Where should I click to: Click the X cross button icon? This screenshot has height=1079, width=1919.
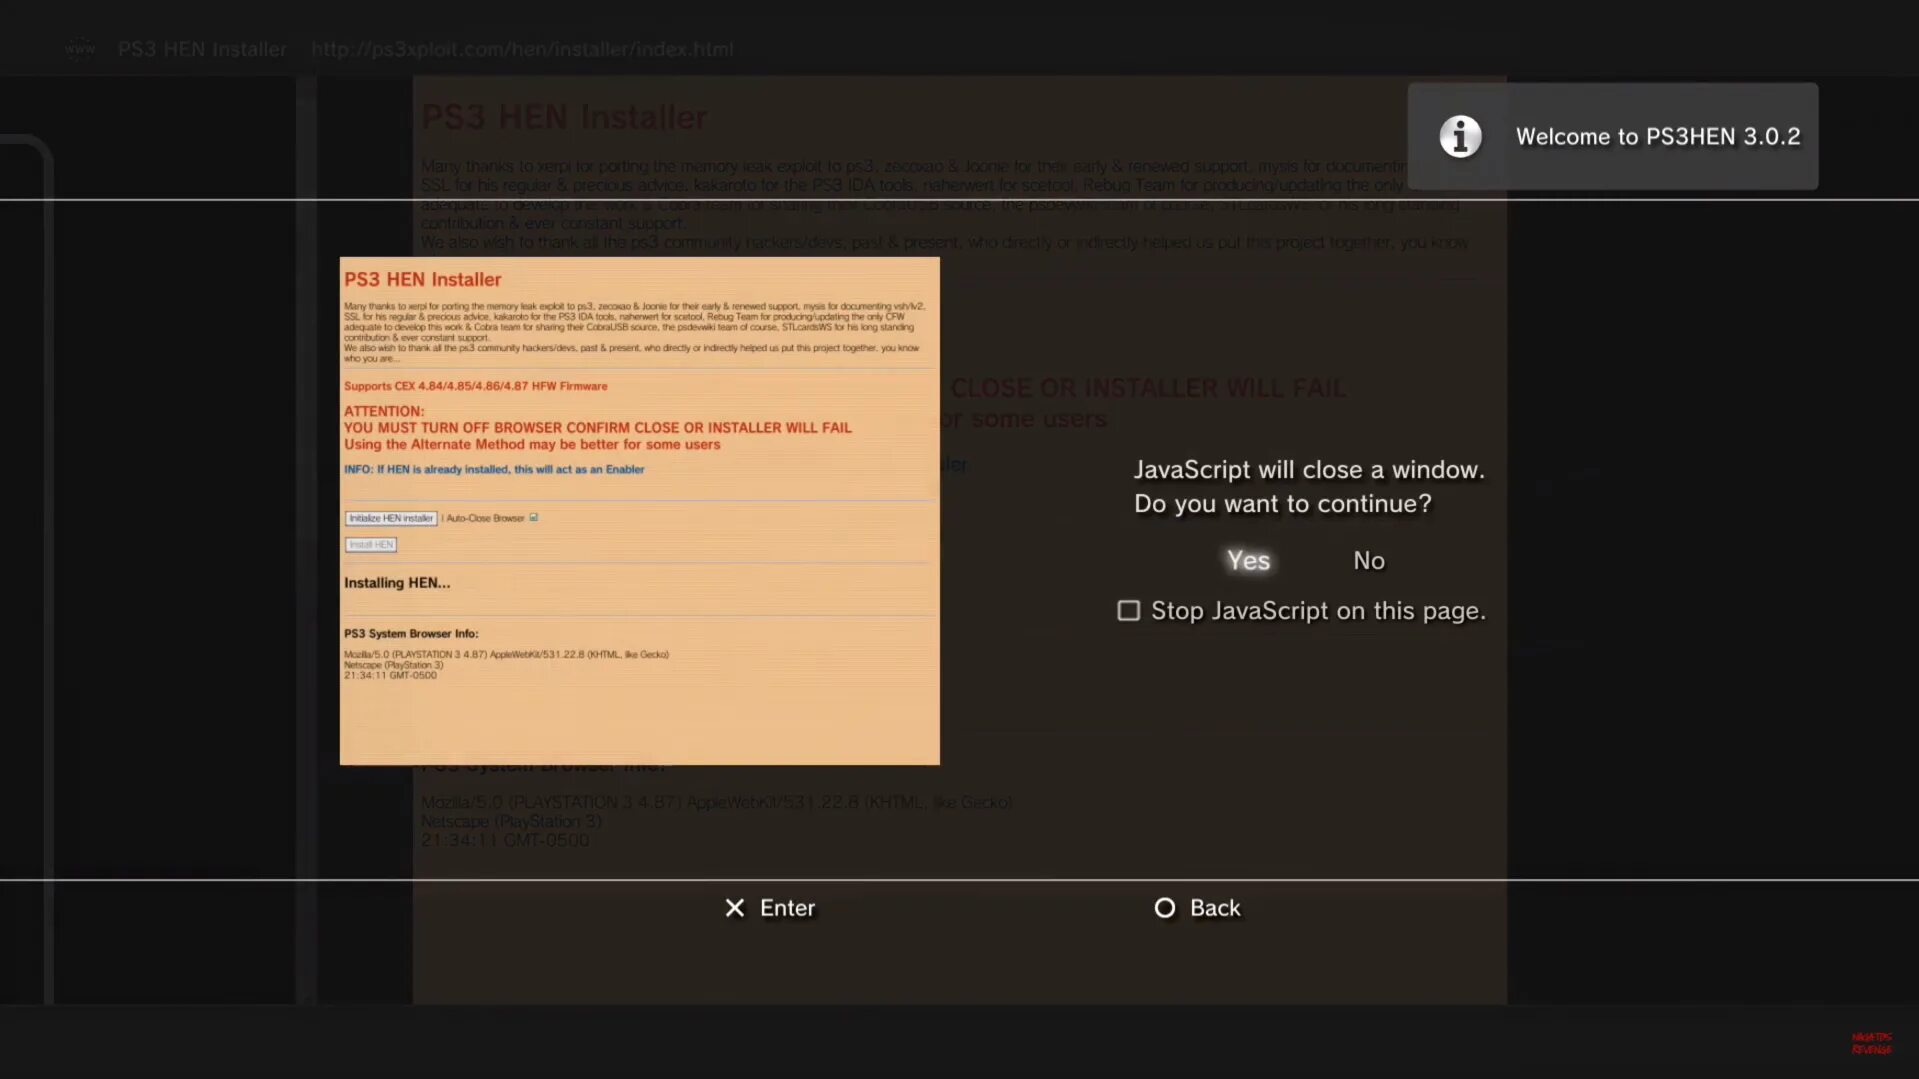coord(735,907)
